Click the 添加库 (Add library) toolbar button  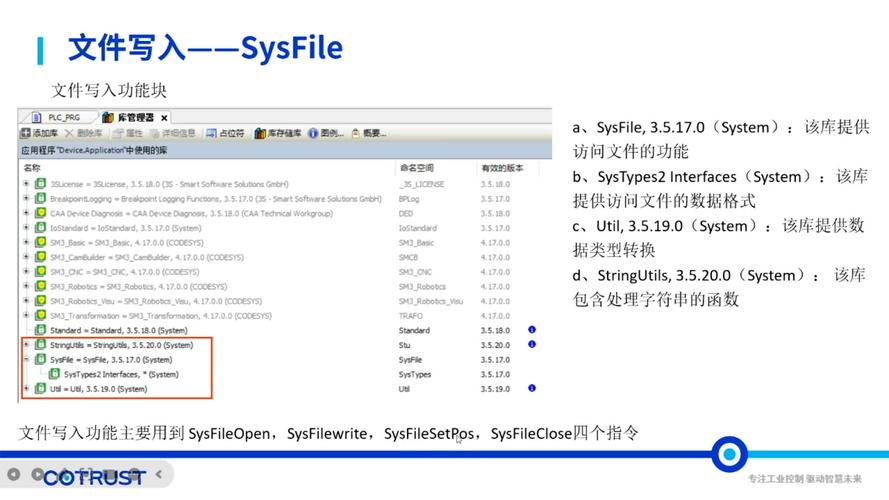[x=39, y=133]
